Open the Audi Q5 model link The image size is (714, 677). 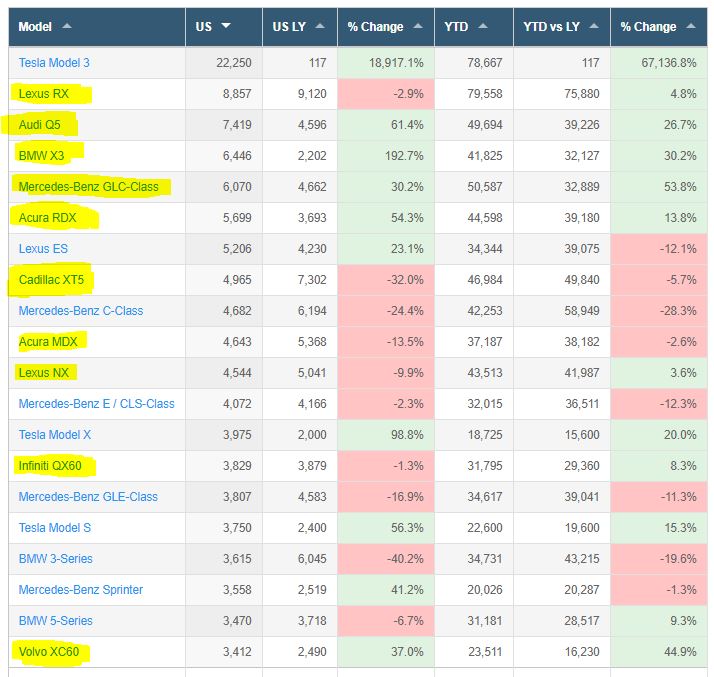coord(40,124)
